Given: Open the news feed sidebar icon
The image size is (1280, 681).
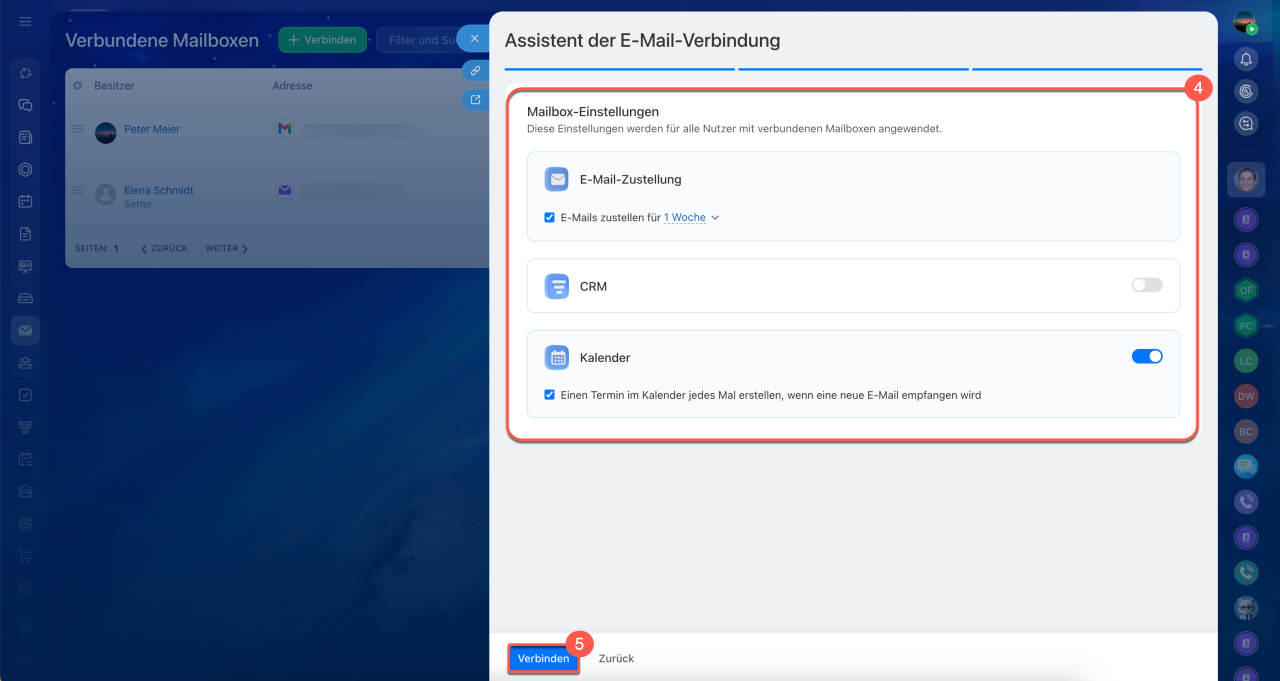Looking at the screenshot, I should coord(26,137).
